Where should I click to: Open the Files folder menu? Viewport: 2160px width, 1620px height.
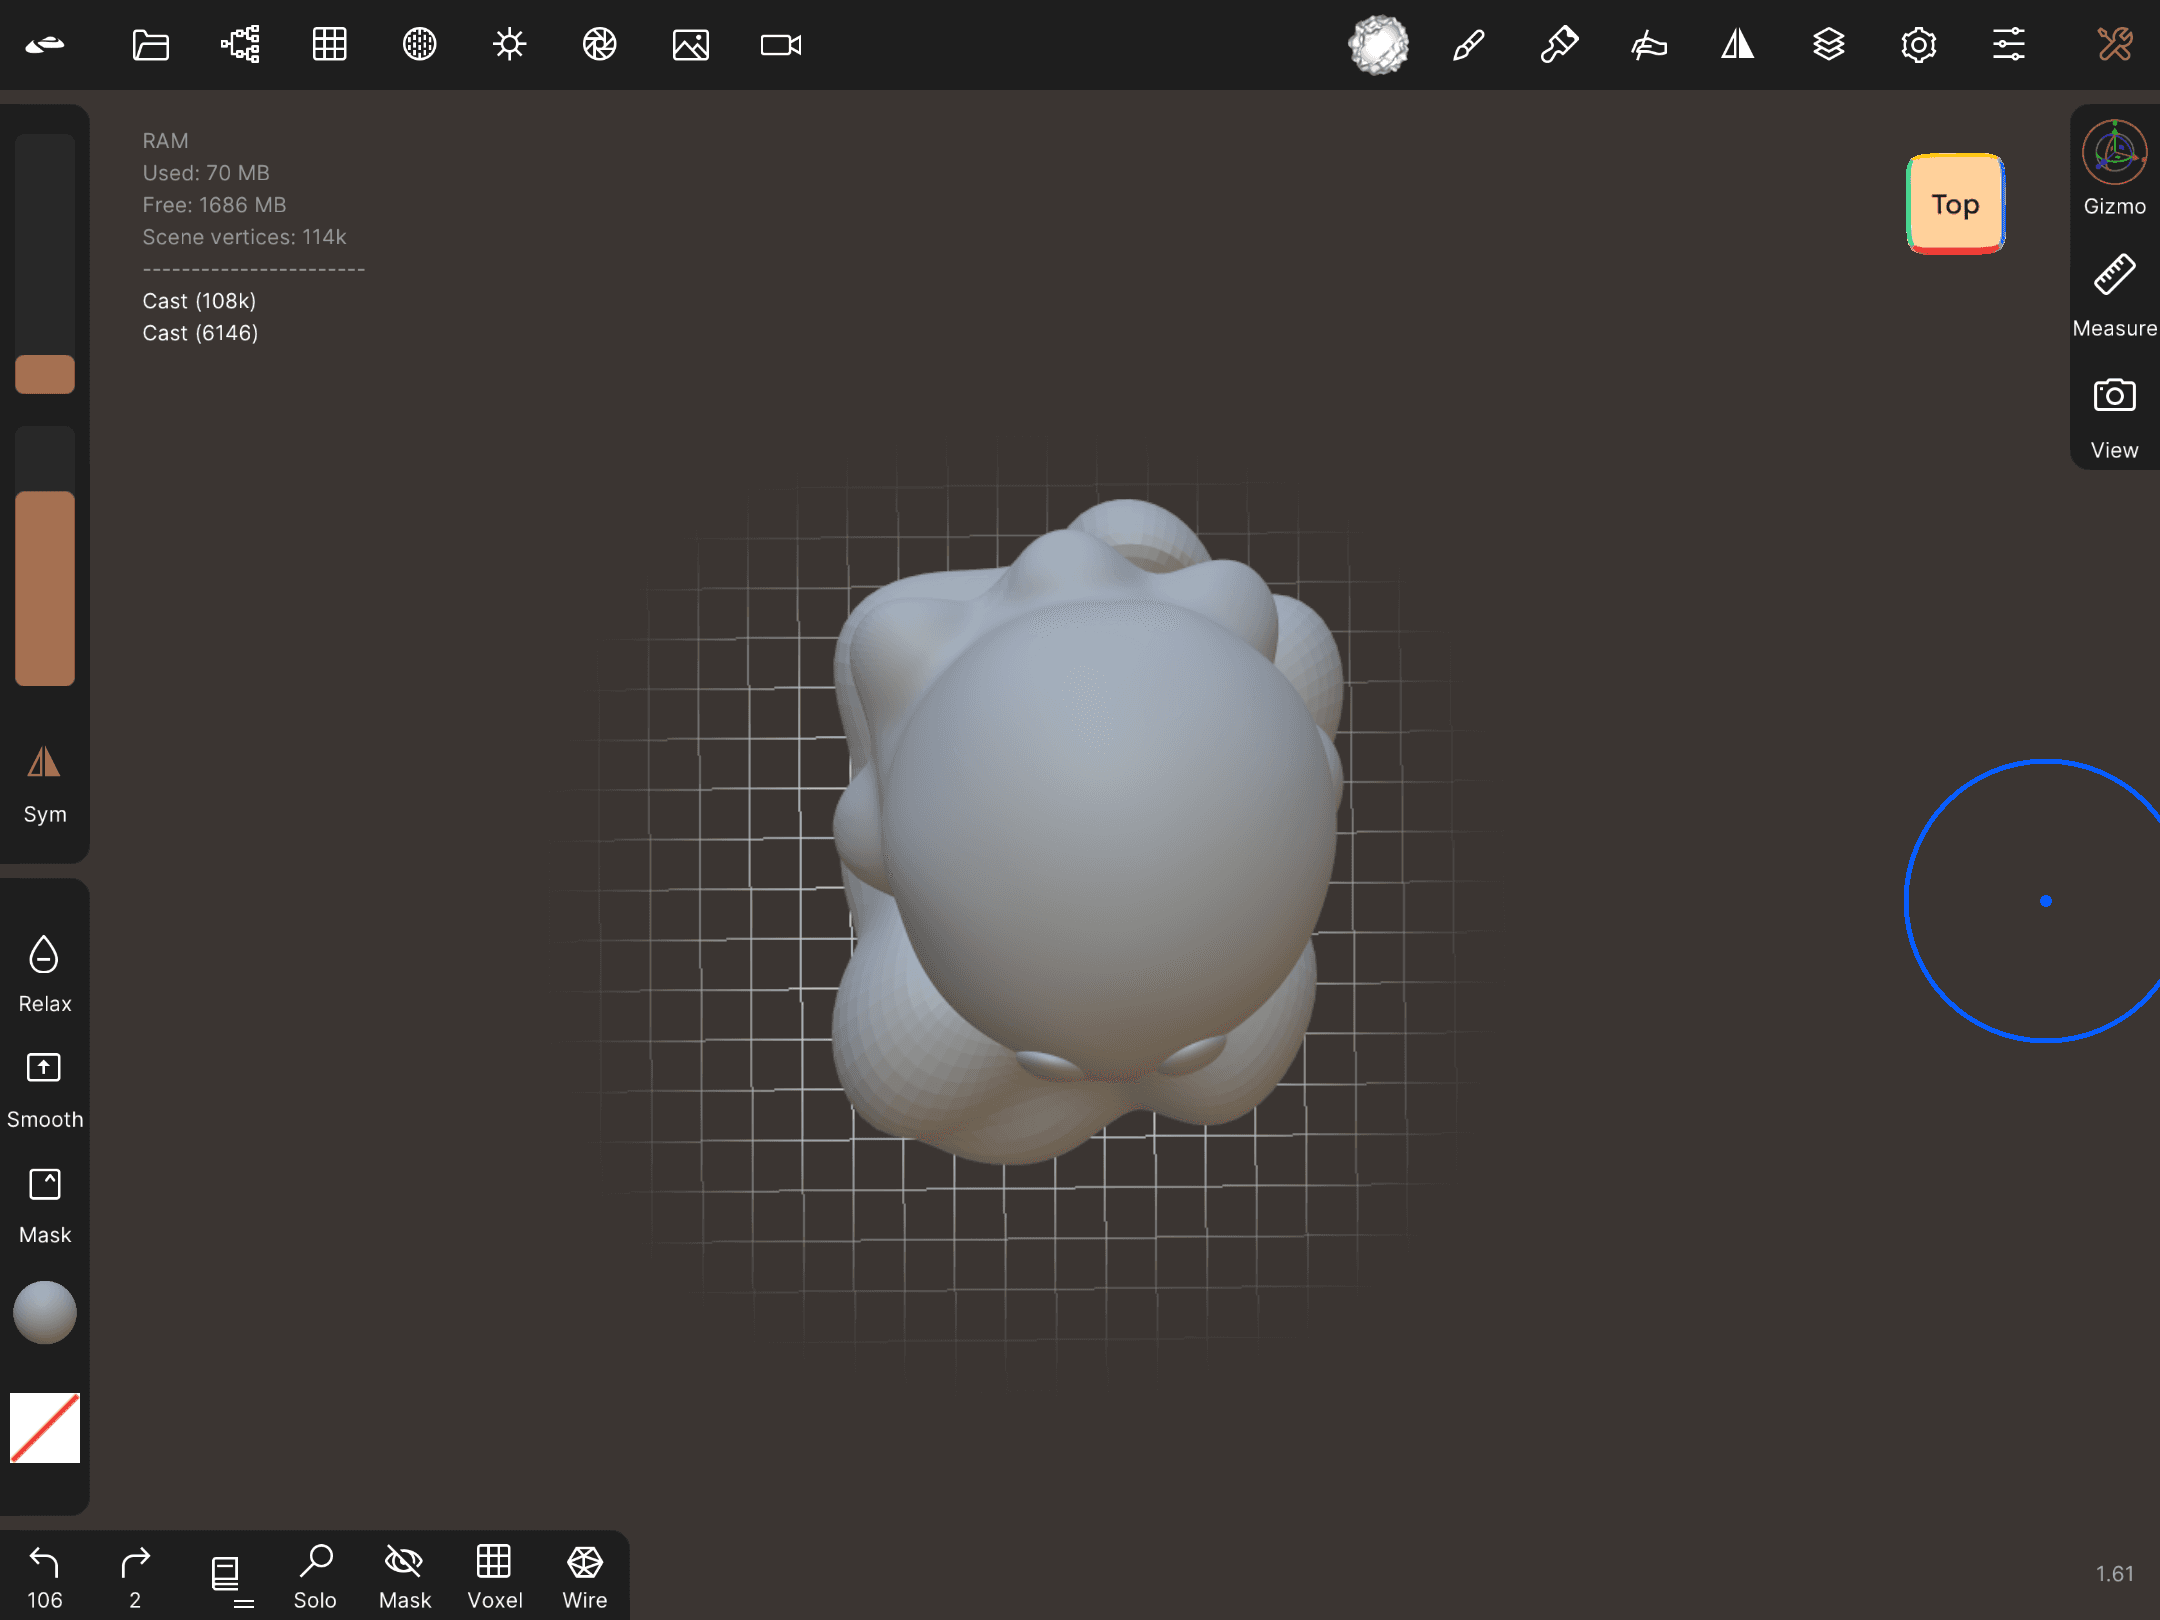150,45
